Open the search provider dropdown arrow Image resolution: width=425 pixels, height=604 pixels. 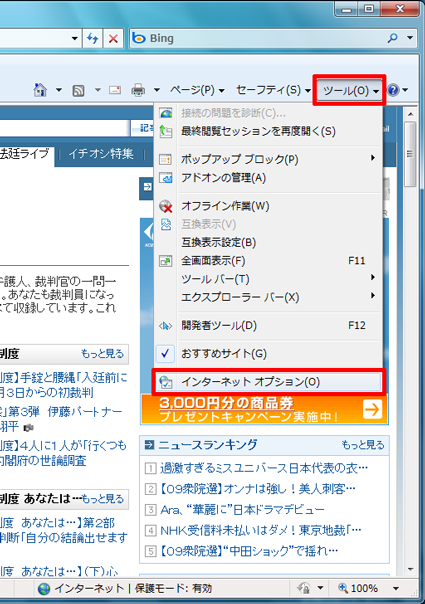tap(410, 38)
